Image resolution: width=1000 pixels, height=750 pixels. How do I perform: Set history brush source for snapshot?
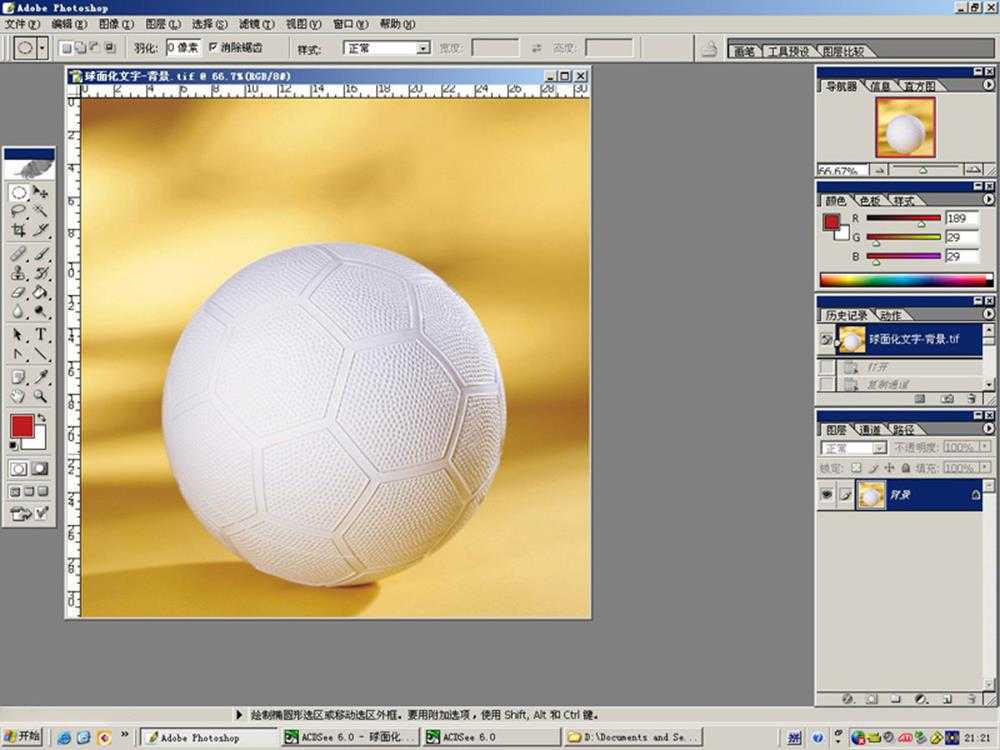827,339
